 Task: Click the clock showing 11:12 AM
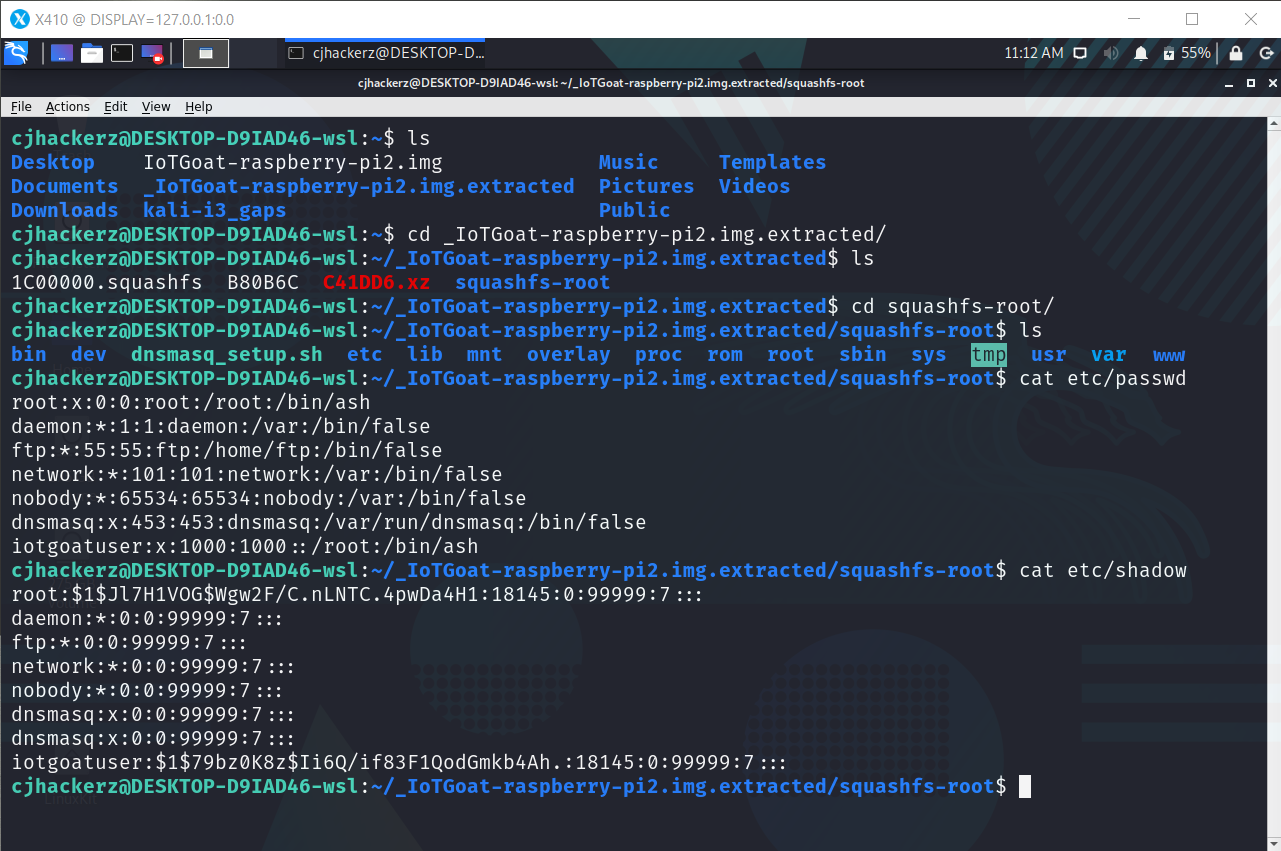coord(1033,54)
